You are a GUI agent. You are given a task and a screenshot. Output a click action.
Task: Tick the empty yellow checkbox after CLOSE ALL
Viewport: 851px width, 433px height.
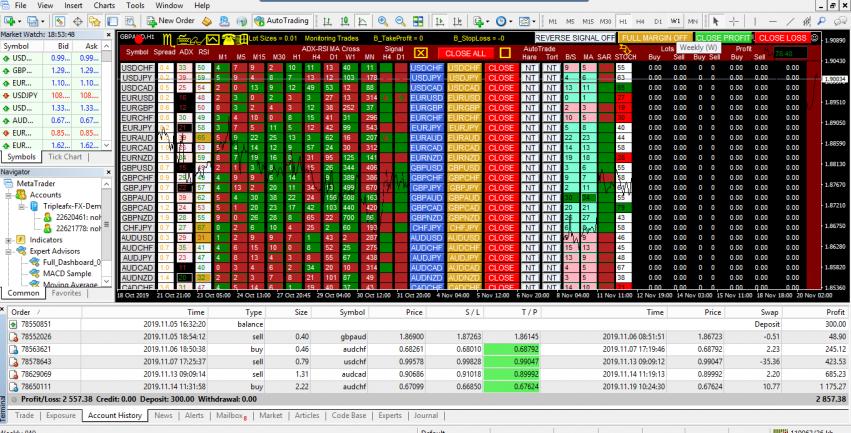505,53
